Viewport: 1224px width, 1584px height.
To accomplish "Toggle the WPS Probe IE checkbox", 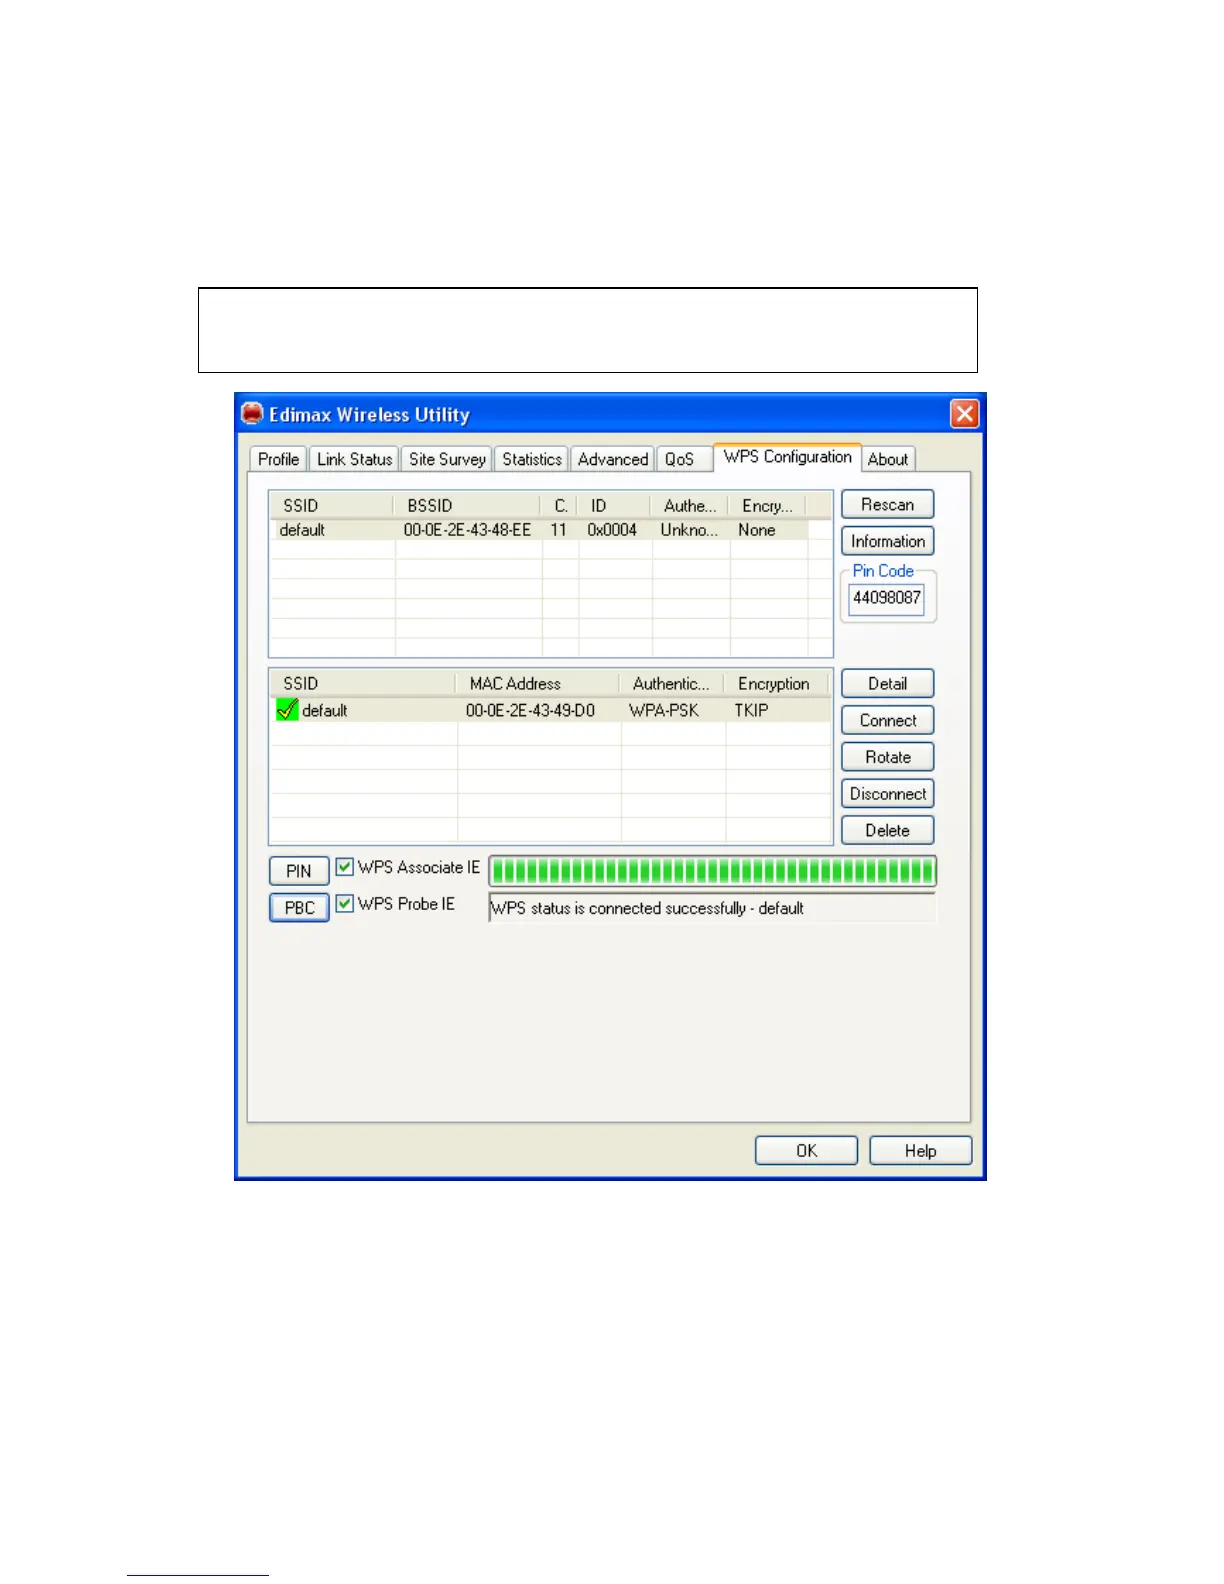I will (x=345, y=904).
